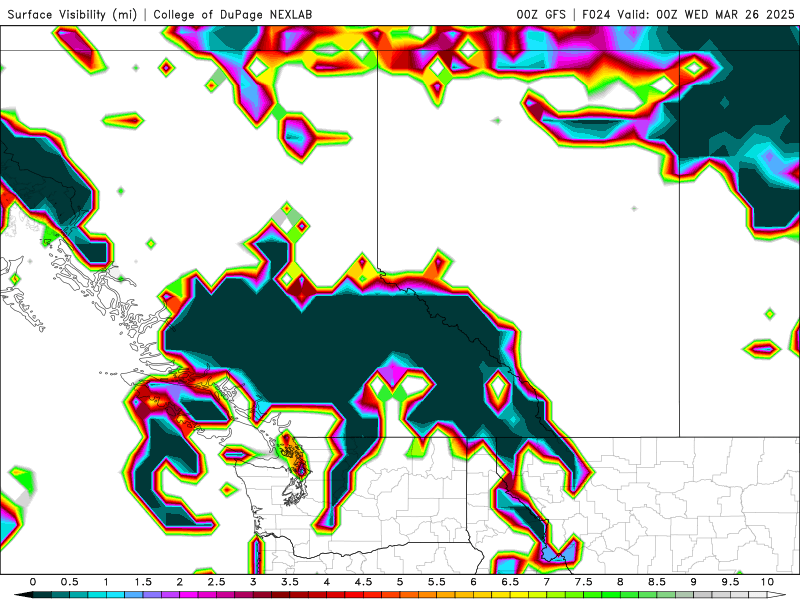Click the dark teal color bar segment under 0
Screen dimensions: 800x600
(x=42, y=595)
